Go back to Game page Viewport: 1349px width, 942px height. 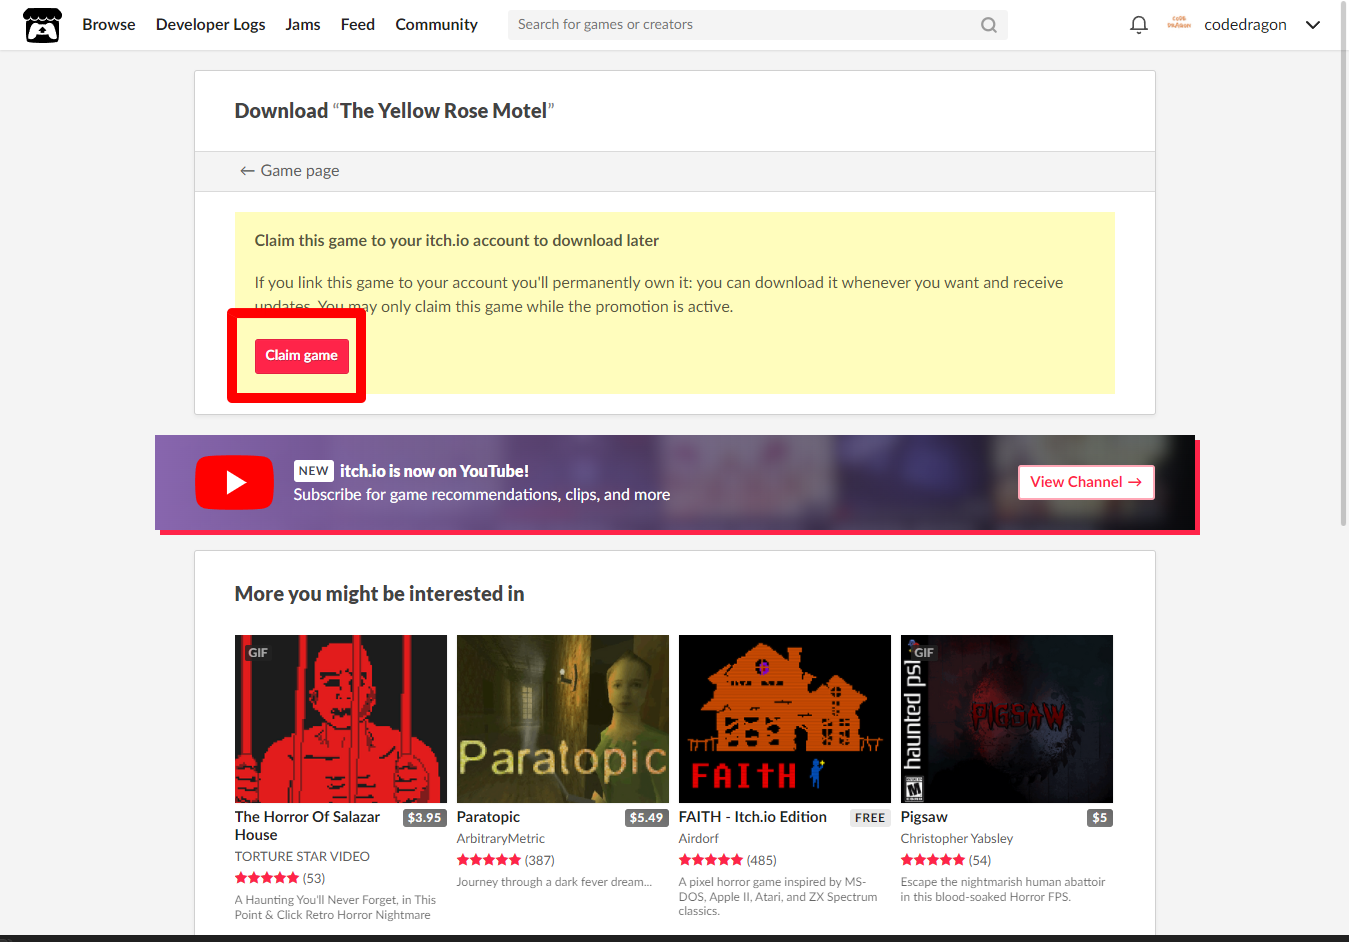(289, 171)
